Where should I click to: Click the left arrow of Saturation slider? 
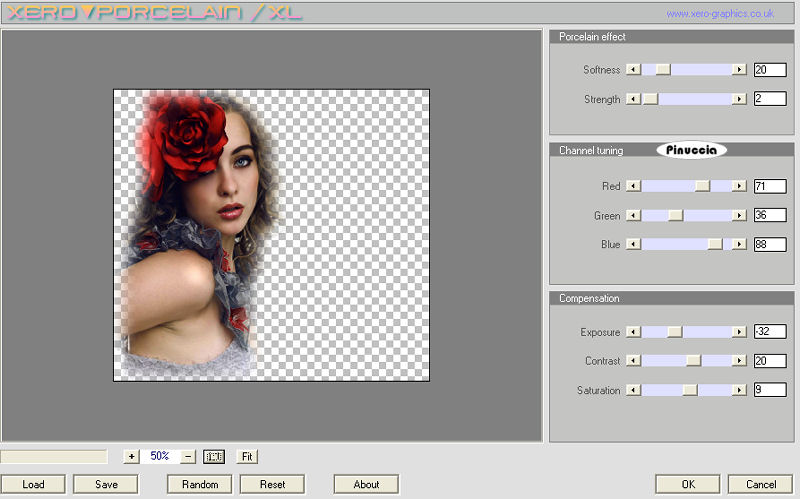pos(633,390)
